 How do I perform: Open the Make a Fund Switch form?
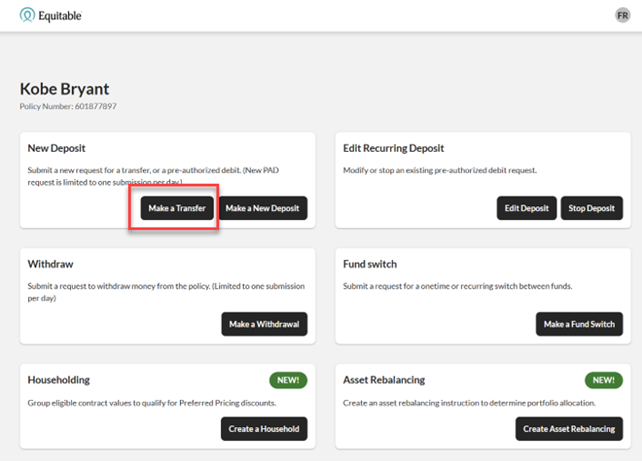point(580,324)
